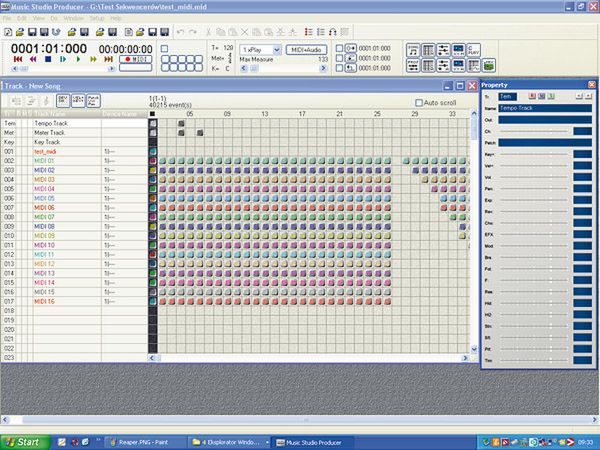Click the fast forward button
The height and width of the screenshot is (450, 600).
pos(93,59)
